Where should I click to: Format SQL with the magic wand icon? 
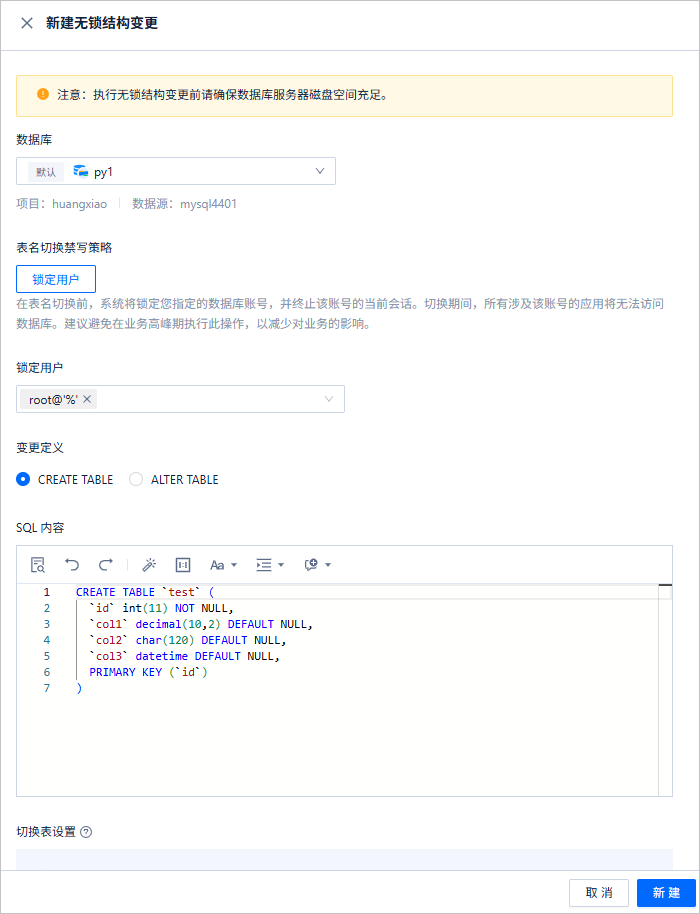point(149,564)
